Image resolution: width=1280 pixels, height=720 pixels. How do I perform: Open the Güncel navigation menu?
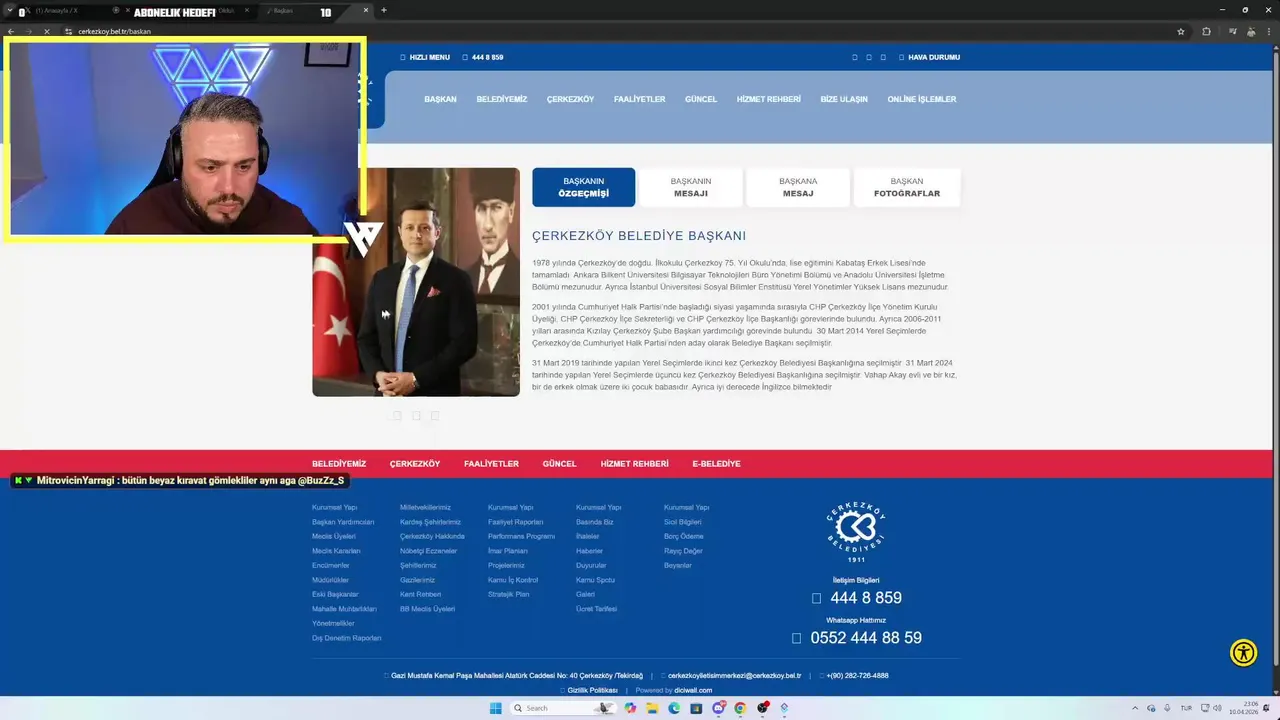pyautogui.click(x=701, y=99)
